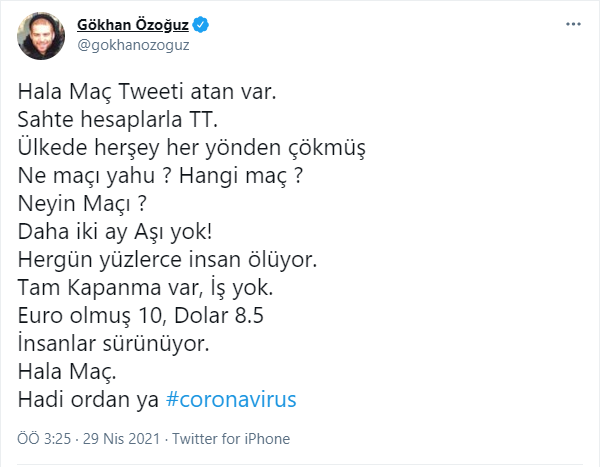
Task: Click the words 'Hadi ordan ya'
Action: coord(88,400)
